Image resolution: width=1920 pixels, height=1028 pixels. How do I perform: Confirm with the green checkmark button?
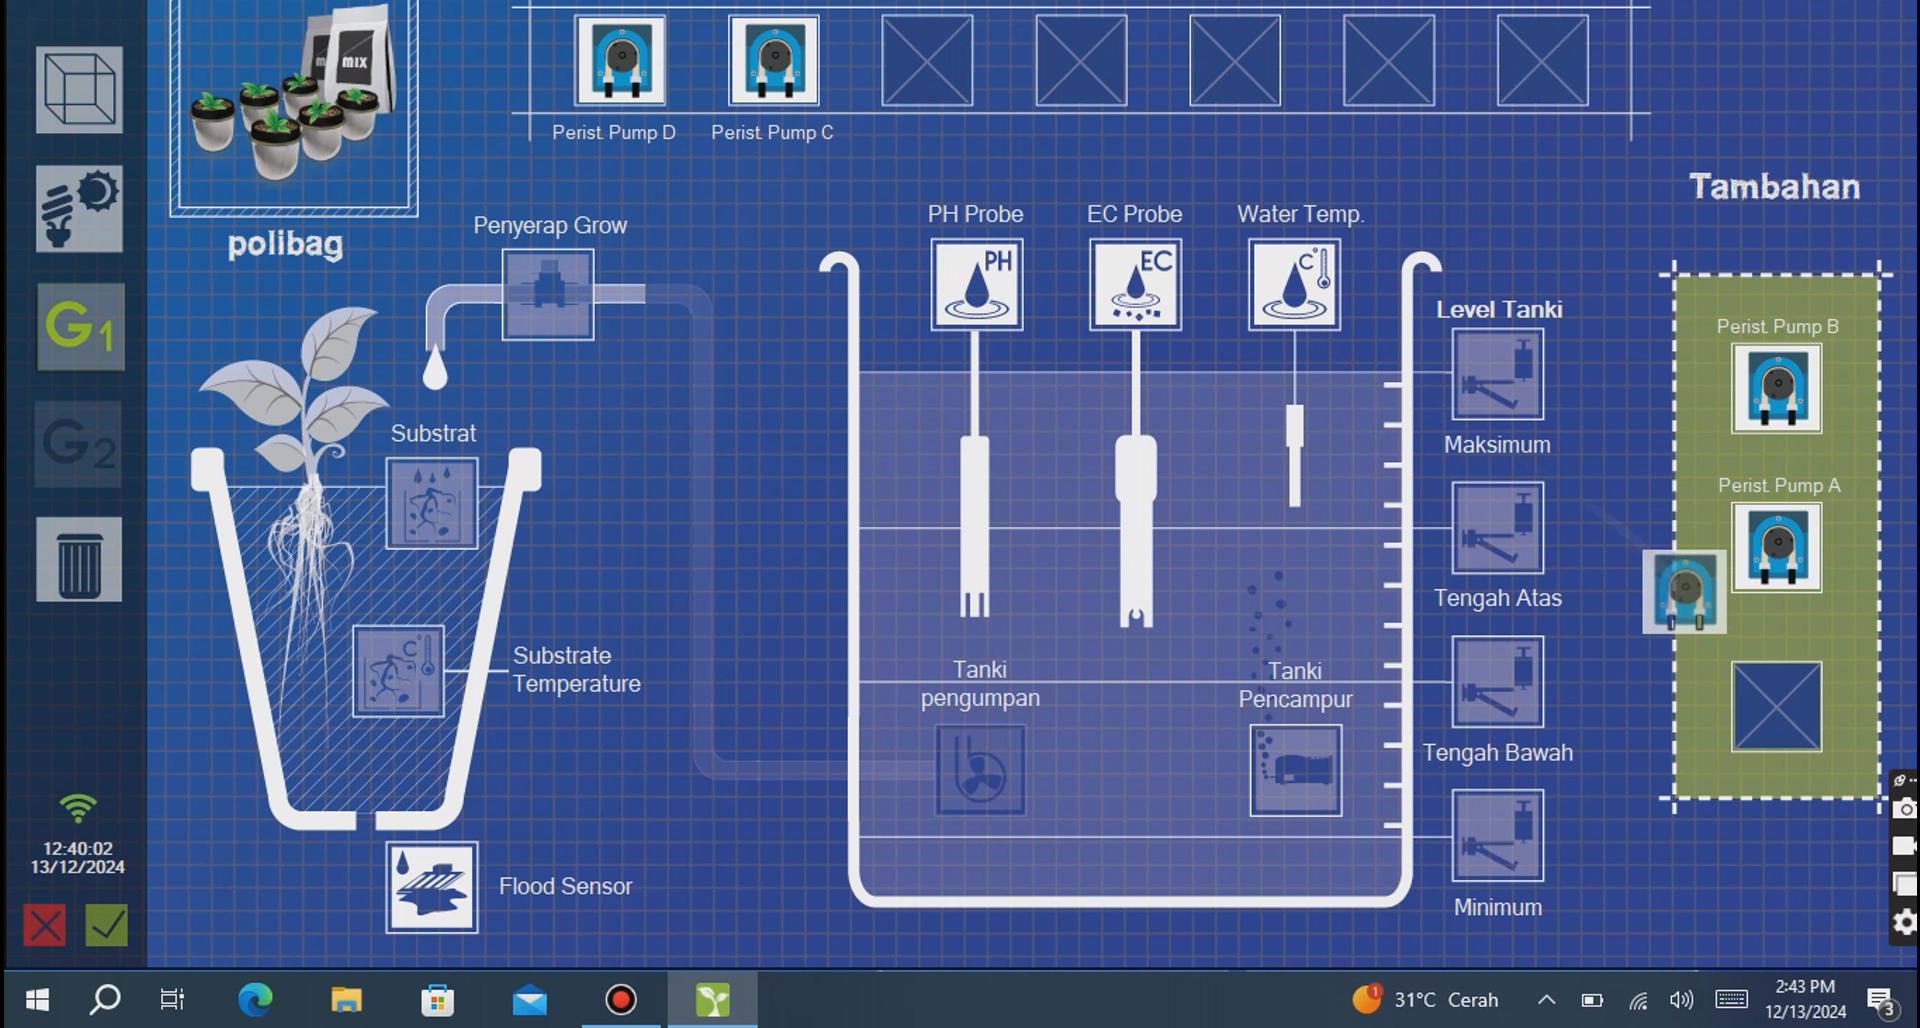107,925
